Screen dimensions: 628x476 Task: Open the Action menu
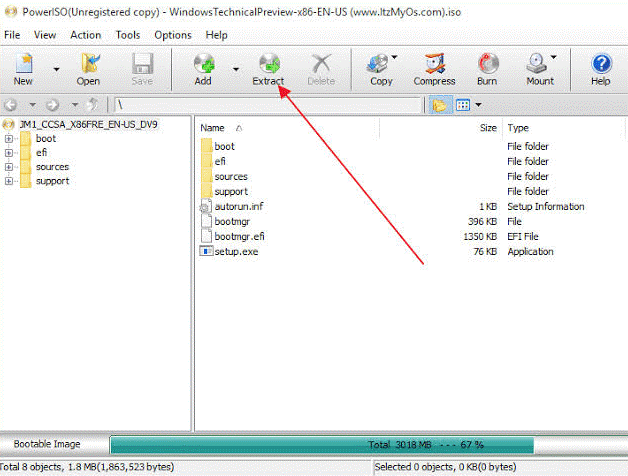pyautogui.click(x=86, y=35)
